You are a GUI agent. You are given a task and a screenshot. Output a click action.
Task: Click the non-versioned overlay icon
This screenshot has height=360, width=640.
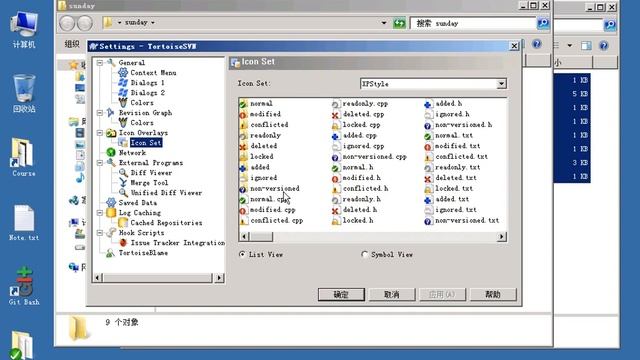(243, 189)
